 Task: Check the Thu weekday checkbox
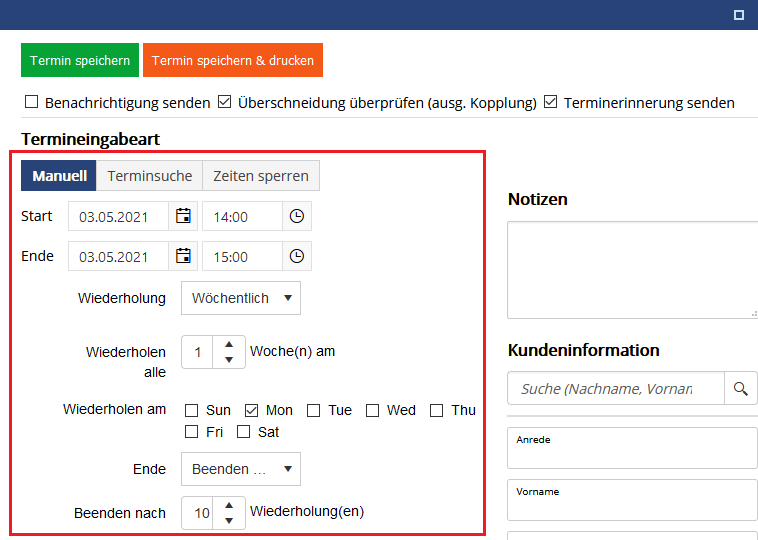[437, 410]
